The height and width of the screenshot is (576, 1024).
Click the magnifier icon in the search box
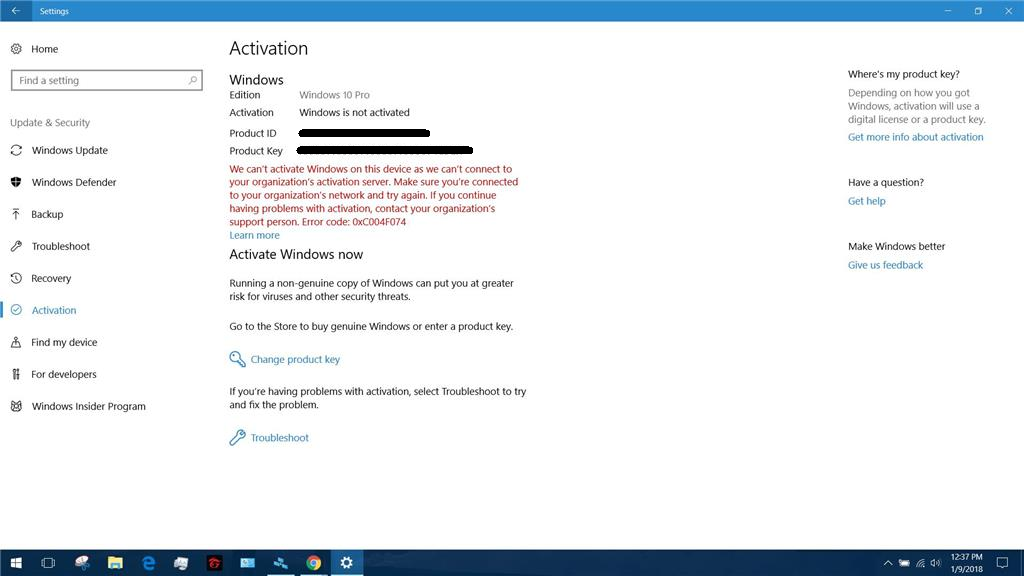[x=193, y=80]
